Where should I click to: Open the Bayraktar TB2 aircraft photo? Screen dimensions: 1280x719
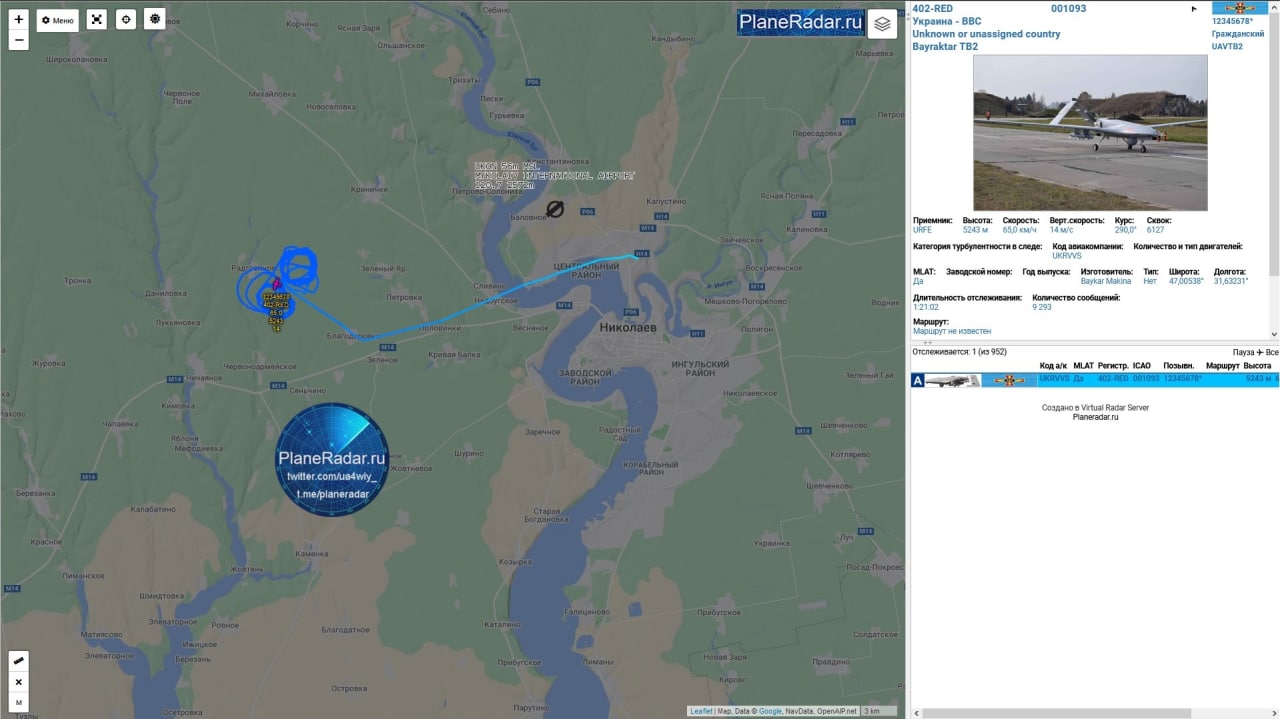pos(1090,132)
